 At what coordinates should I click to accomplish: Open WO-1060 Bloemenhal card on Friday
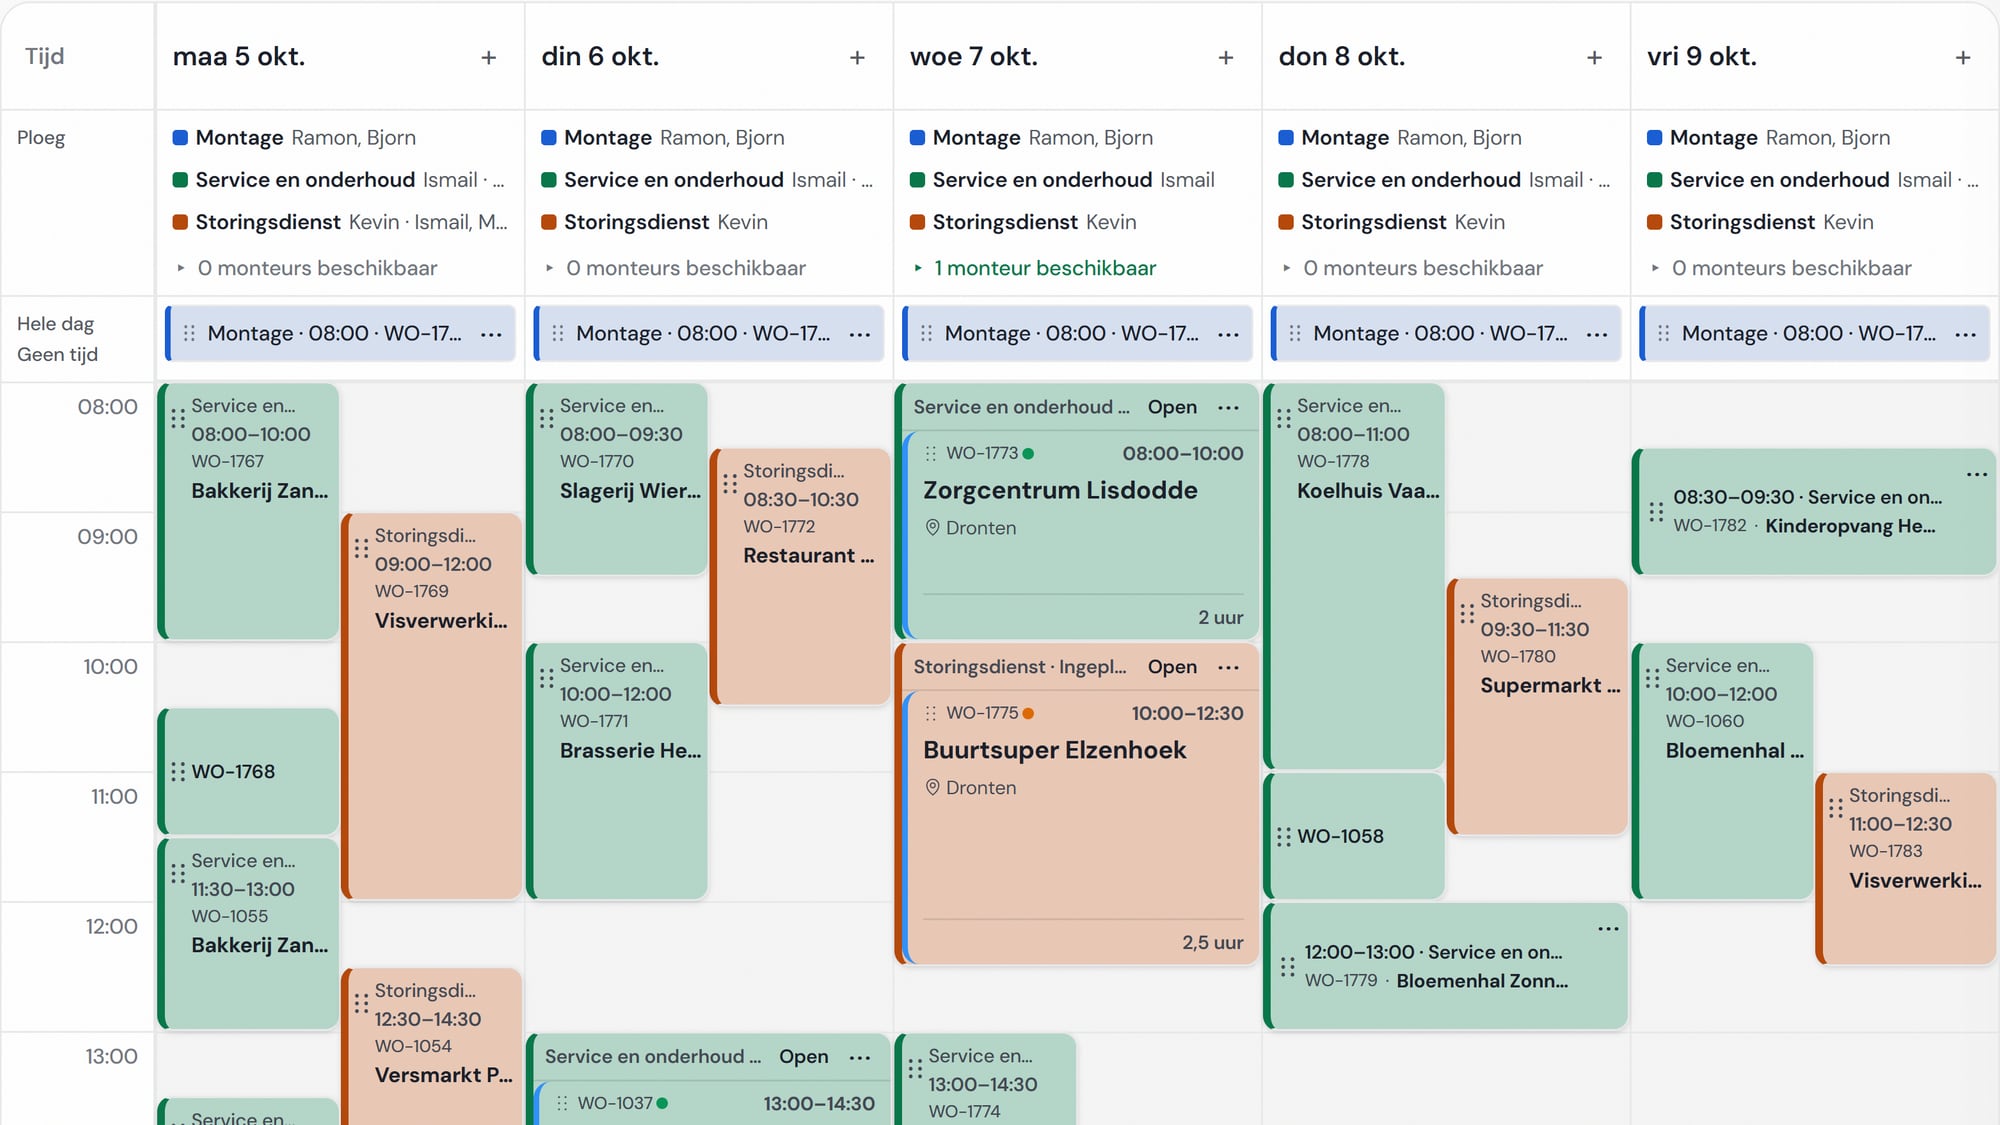point(1723,771)
